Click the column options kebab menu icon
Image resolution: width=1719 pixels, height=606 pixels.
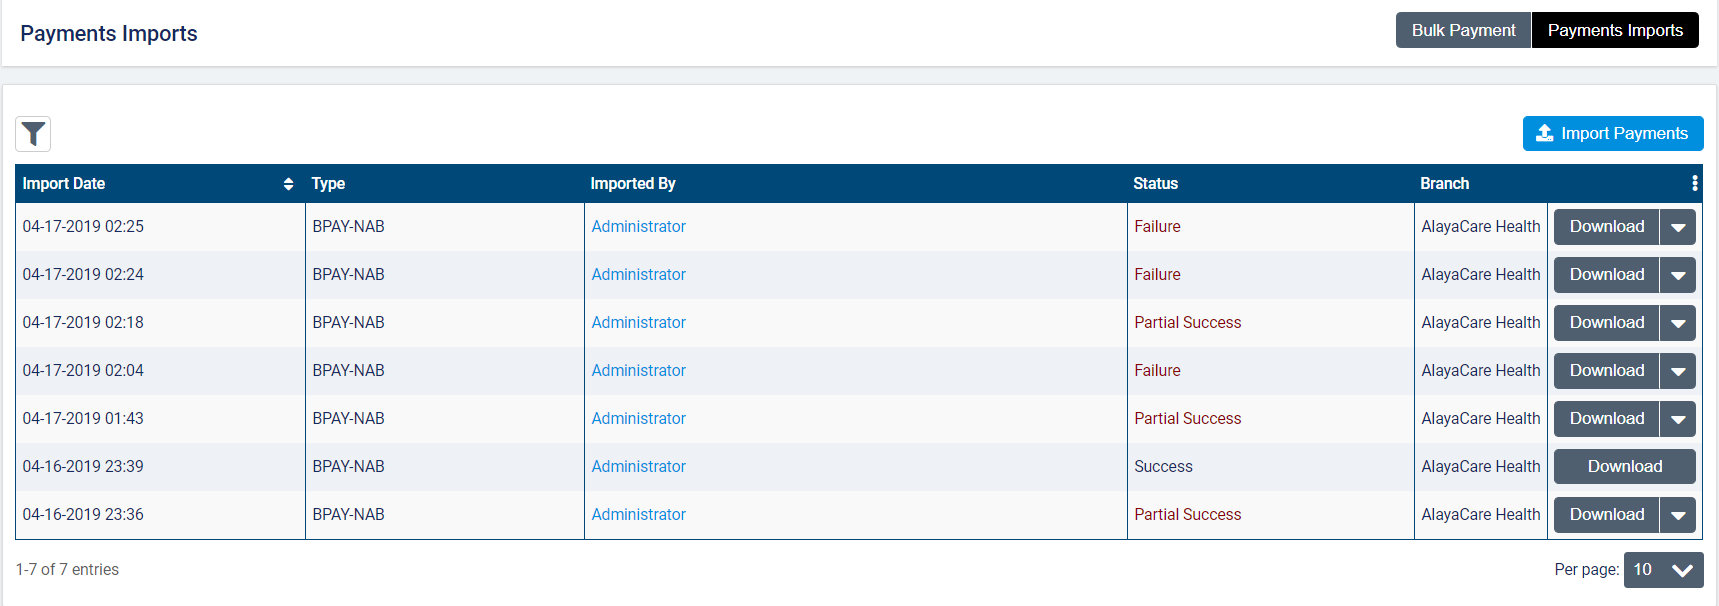[x=1694, y=183]
